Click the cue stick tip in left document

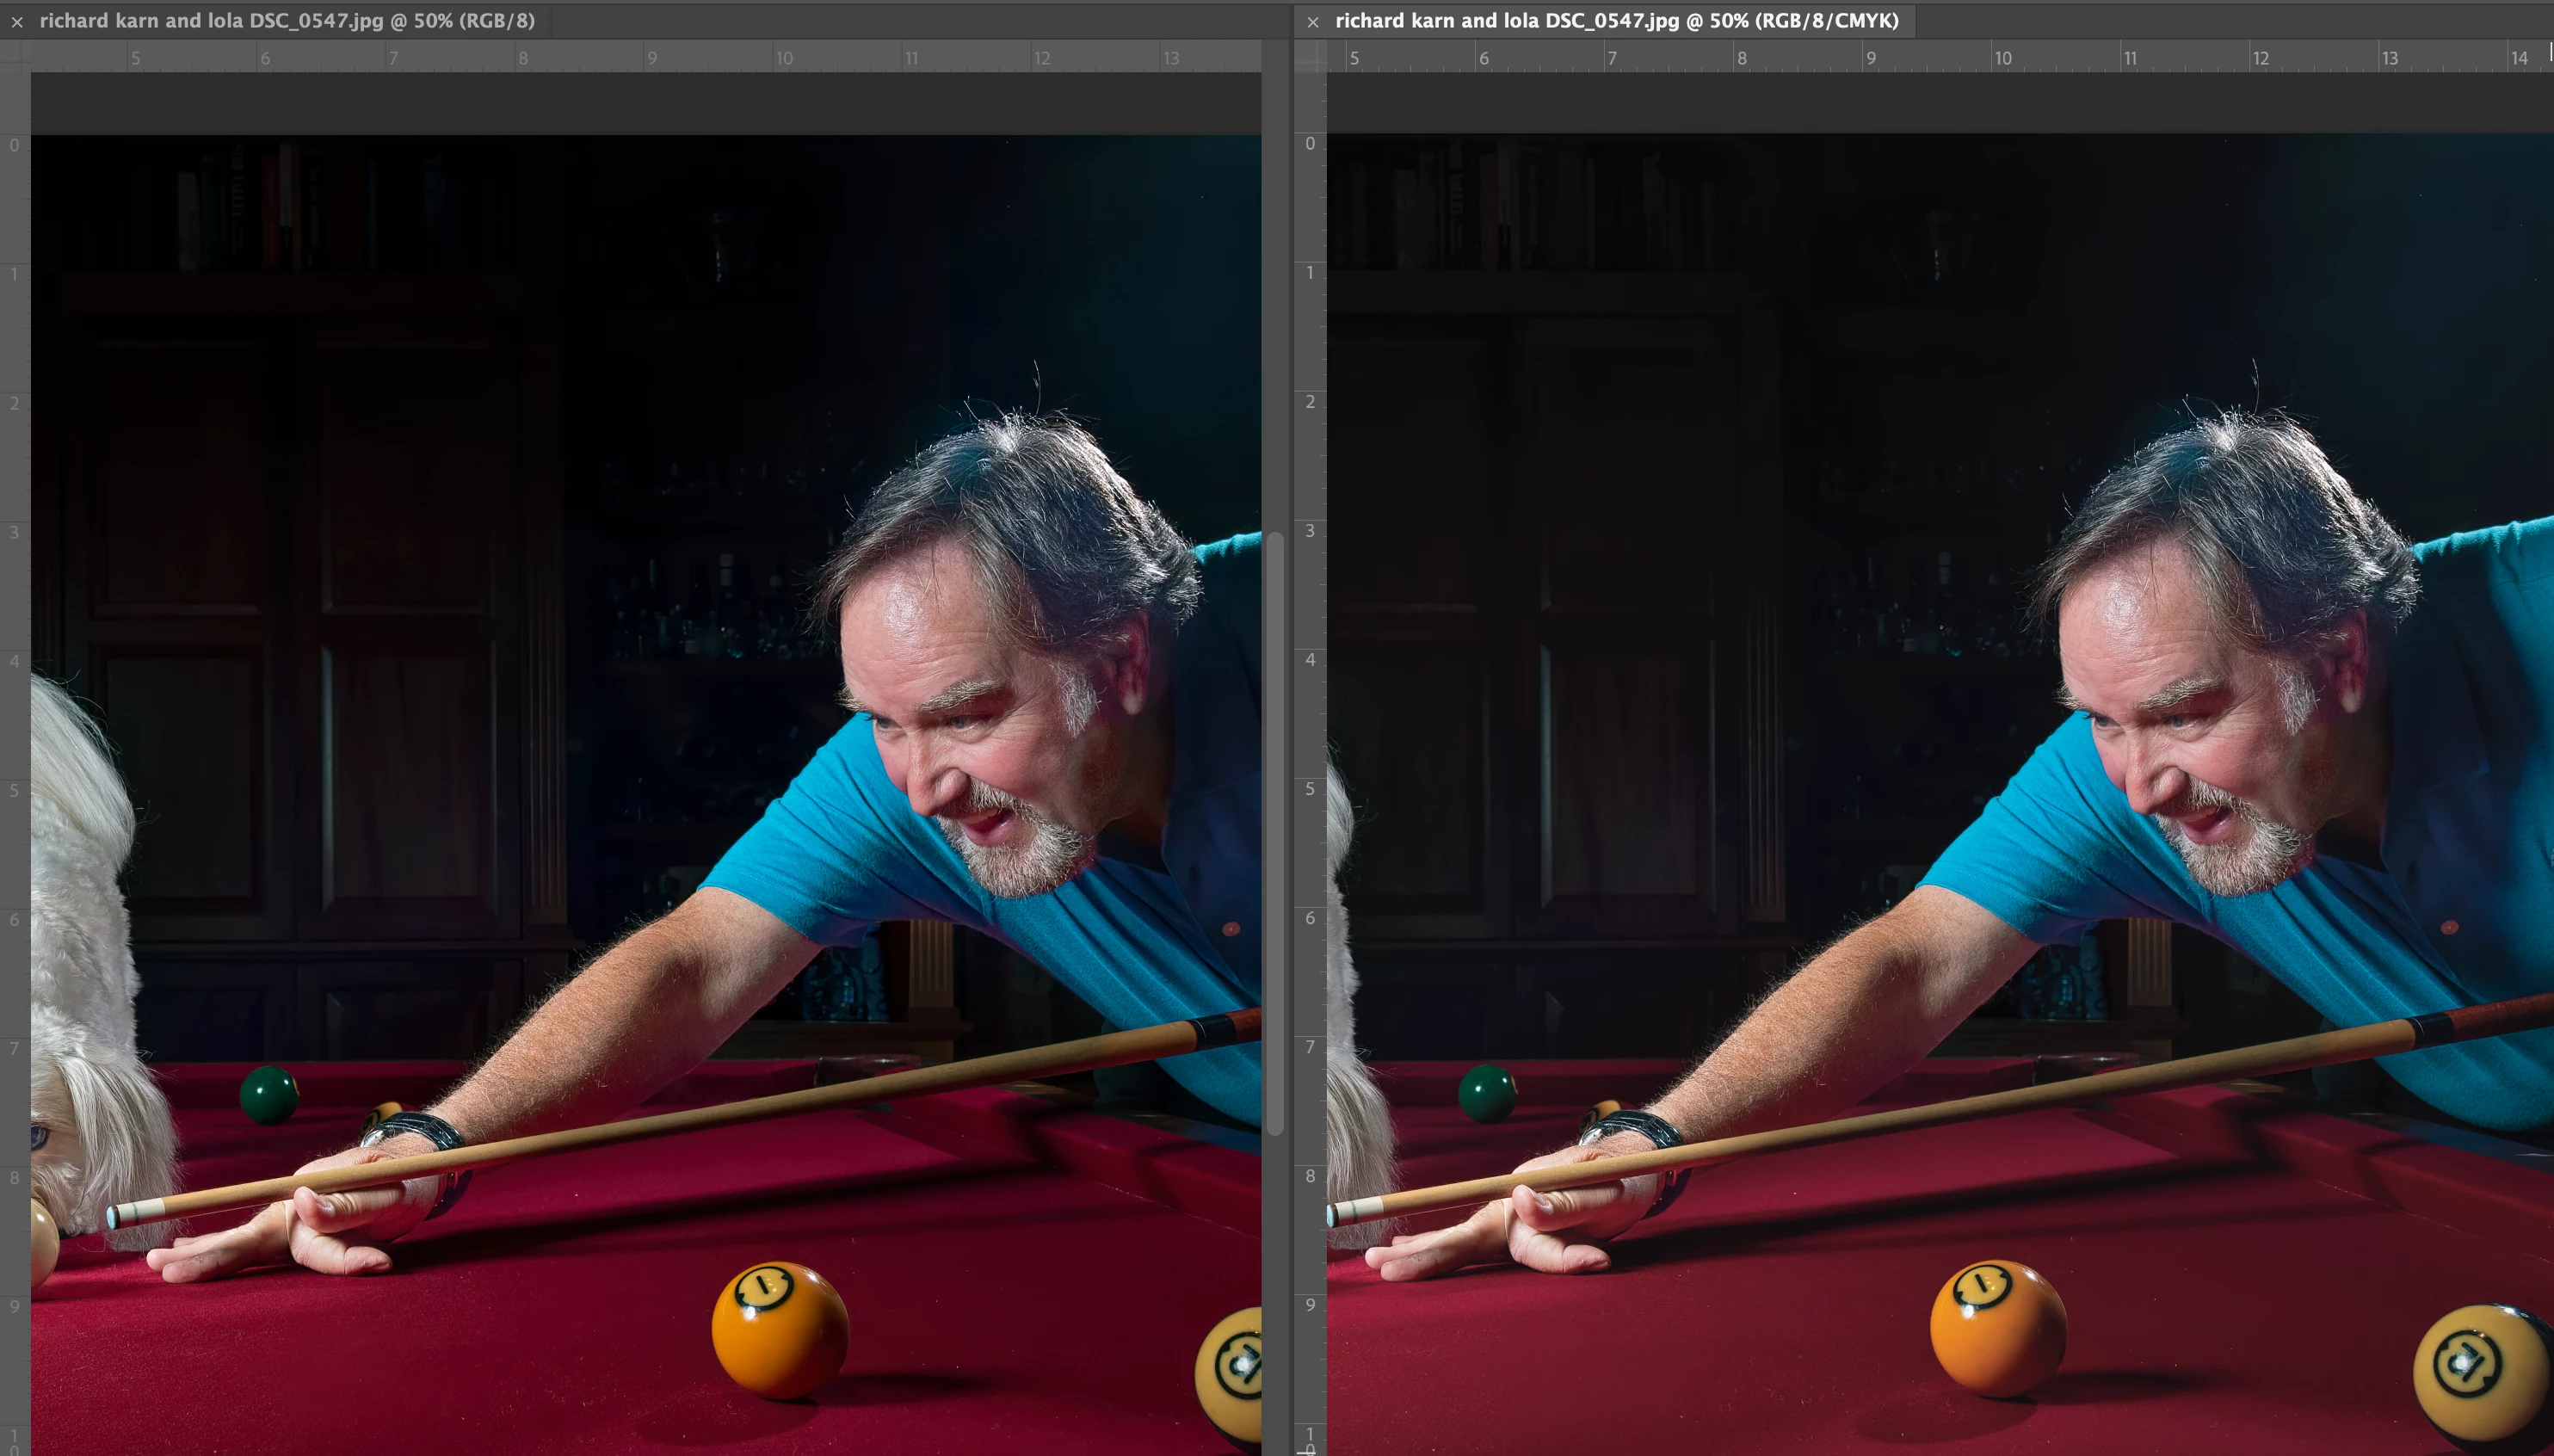[x=113, y=1217]
